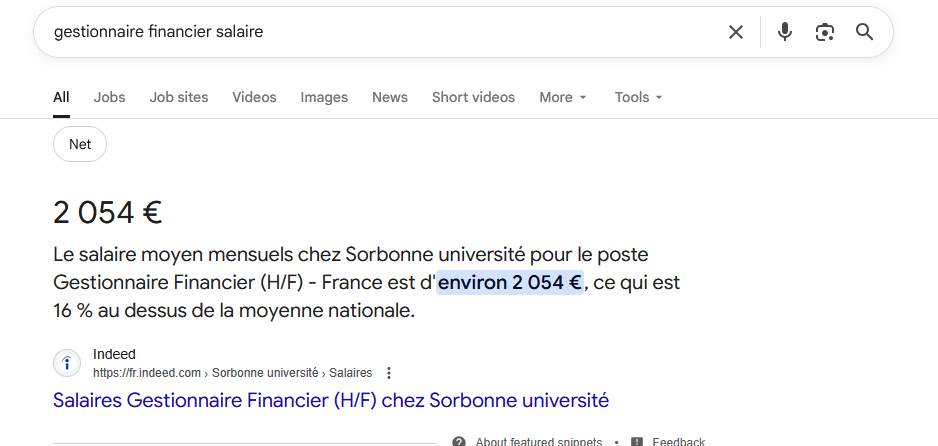Click the Feedback flag icon
The image size is (938, 446).
click(637, 441)
